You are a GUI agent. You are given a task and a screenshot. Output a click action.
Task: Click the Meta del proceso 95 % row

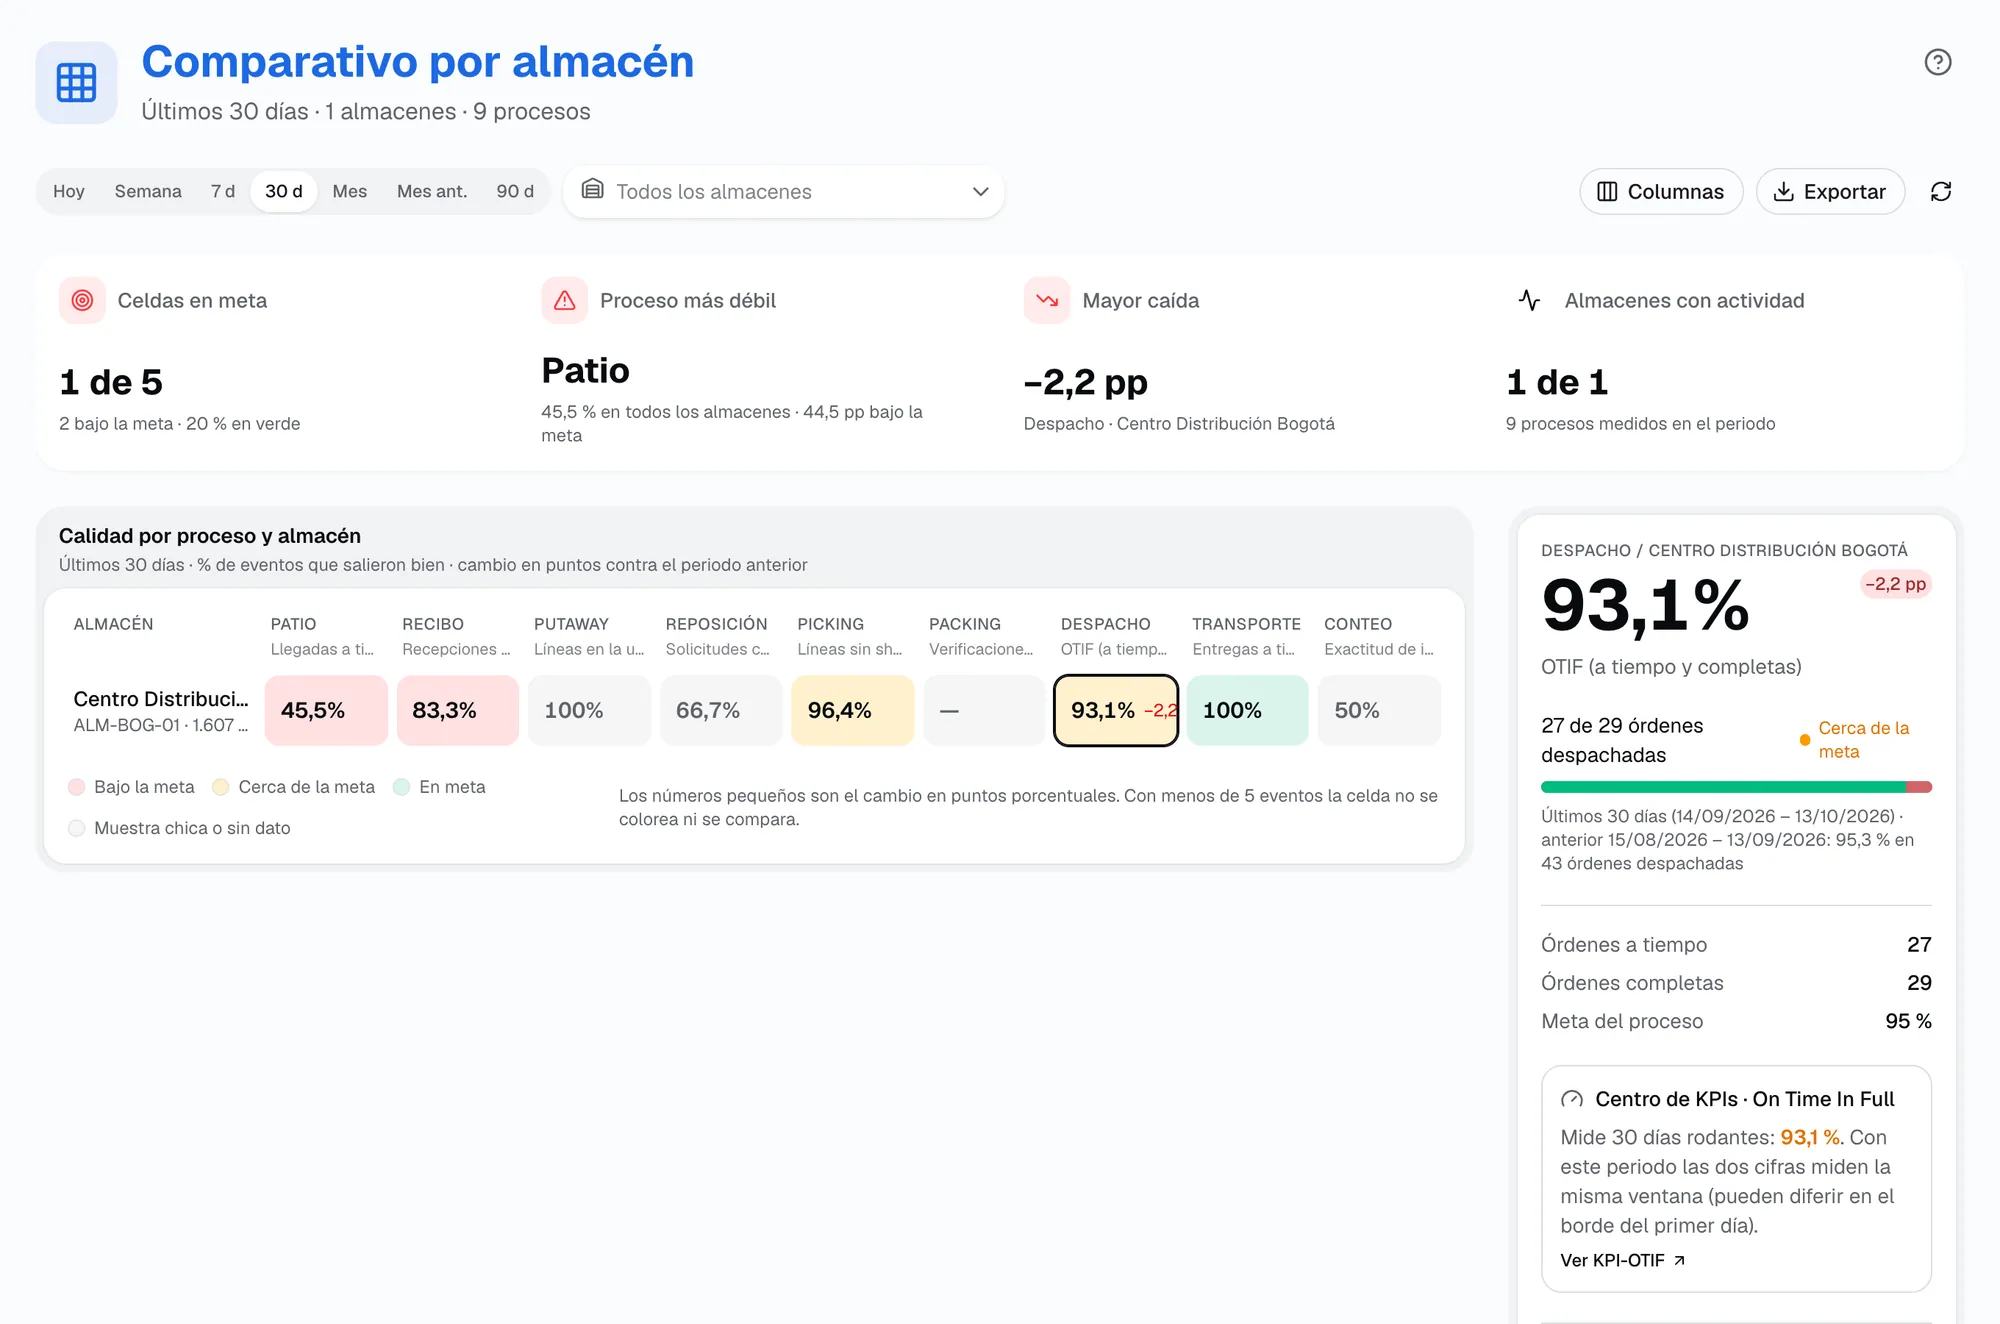point(1736,1021)
